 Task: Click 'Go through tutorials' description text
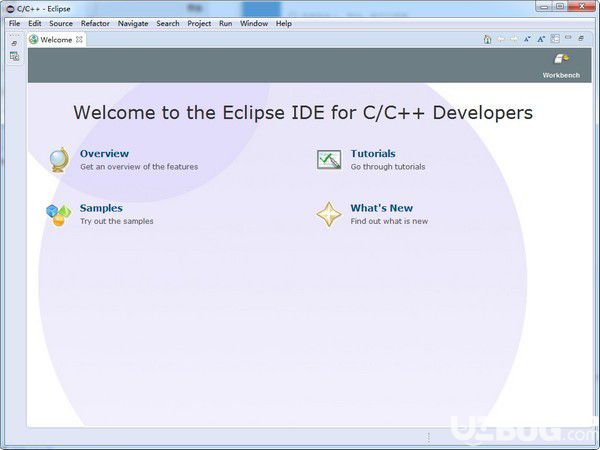pos(388,167)
